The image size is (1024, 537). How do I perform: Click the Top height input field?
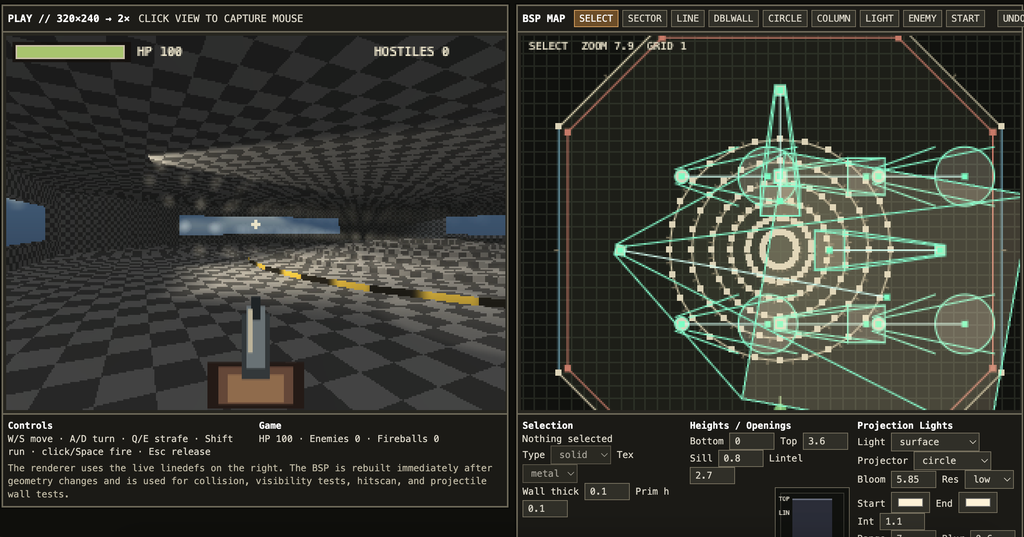825,441
